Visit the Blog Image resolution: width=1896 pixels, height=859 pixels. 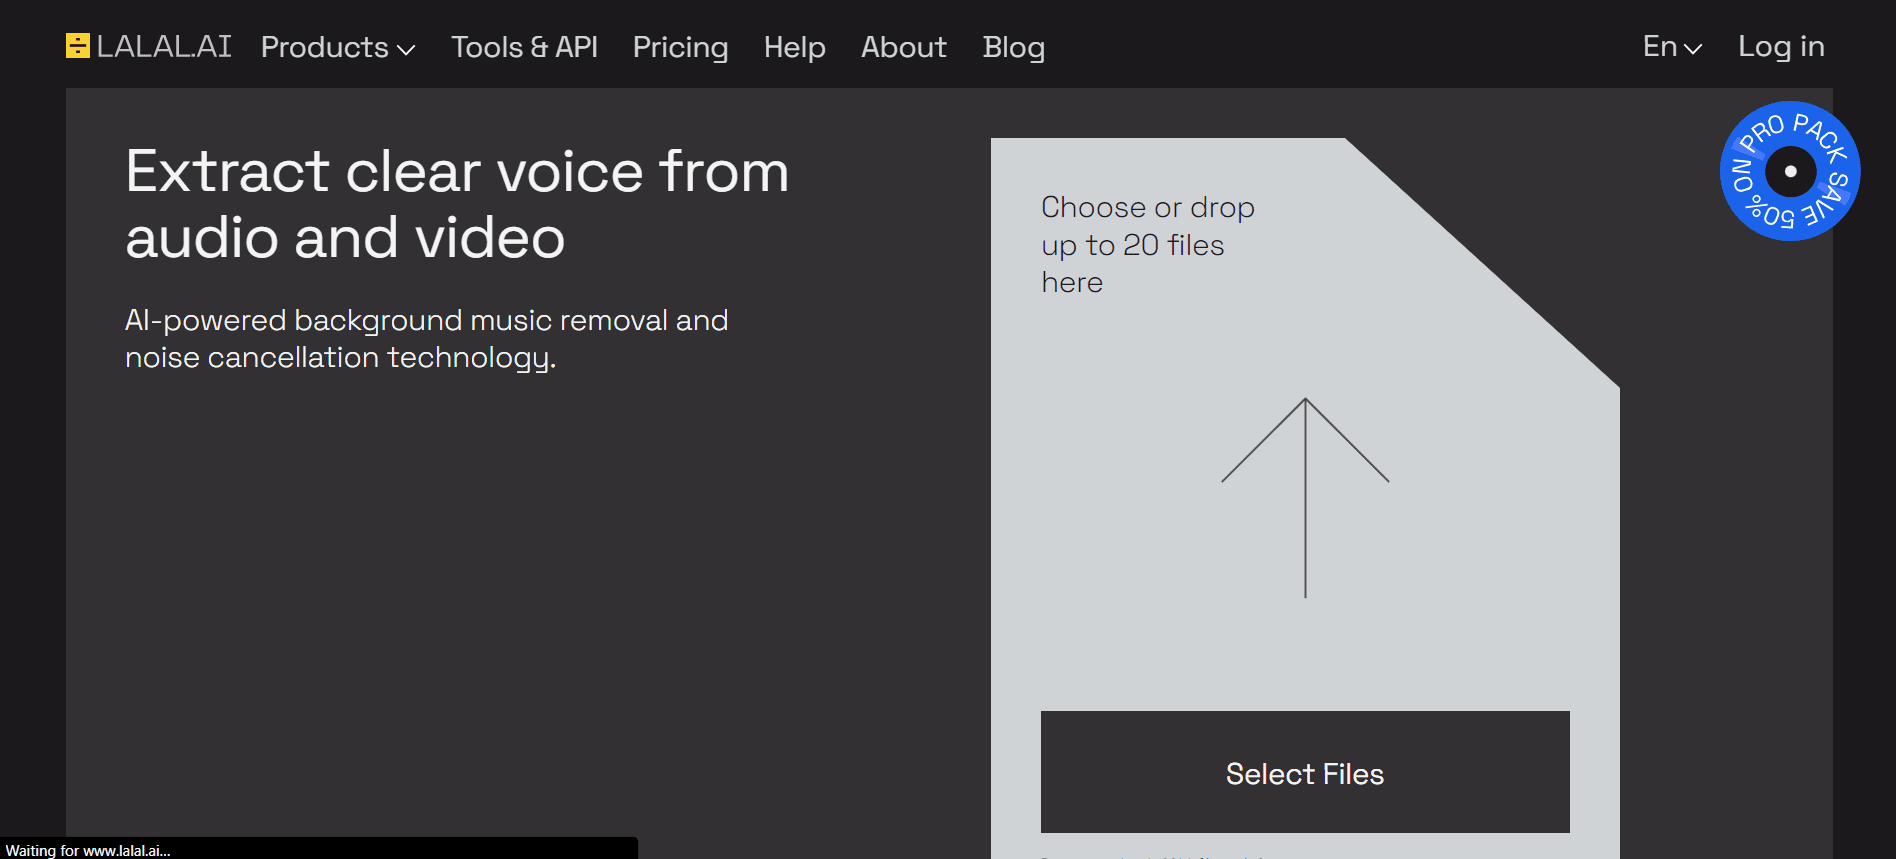[x=1014, y=47]
